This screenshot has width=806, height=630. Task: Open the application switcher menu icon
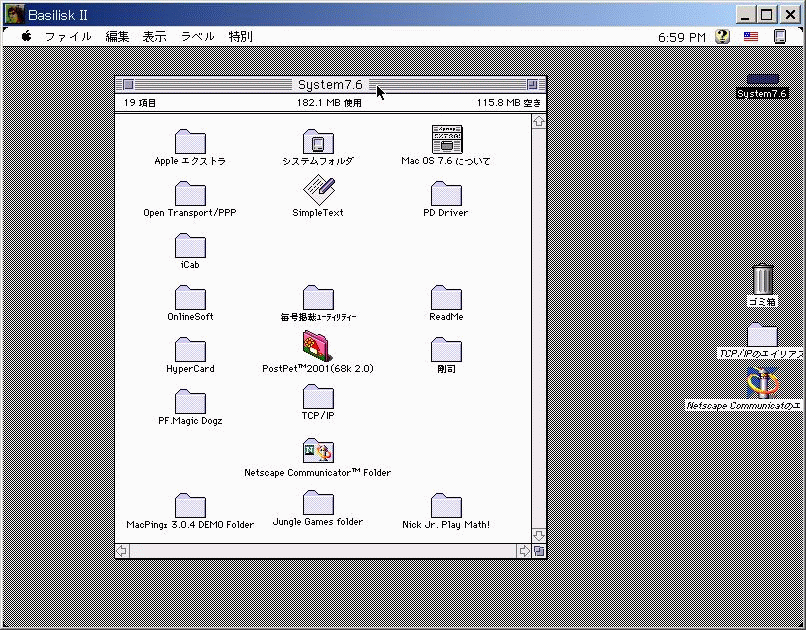[x=780, y=36]
